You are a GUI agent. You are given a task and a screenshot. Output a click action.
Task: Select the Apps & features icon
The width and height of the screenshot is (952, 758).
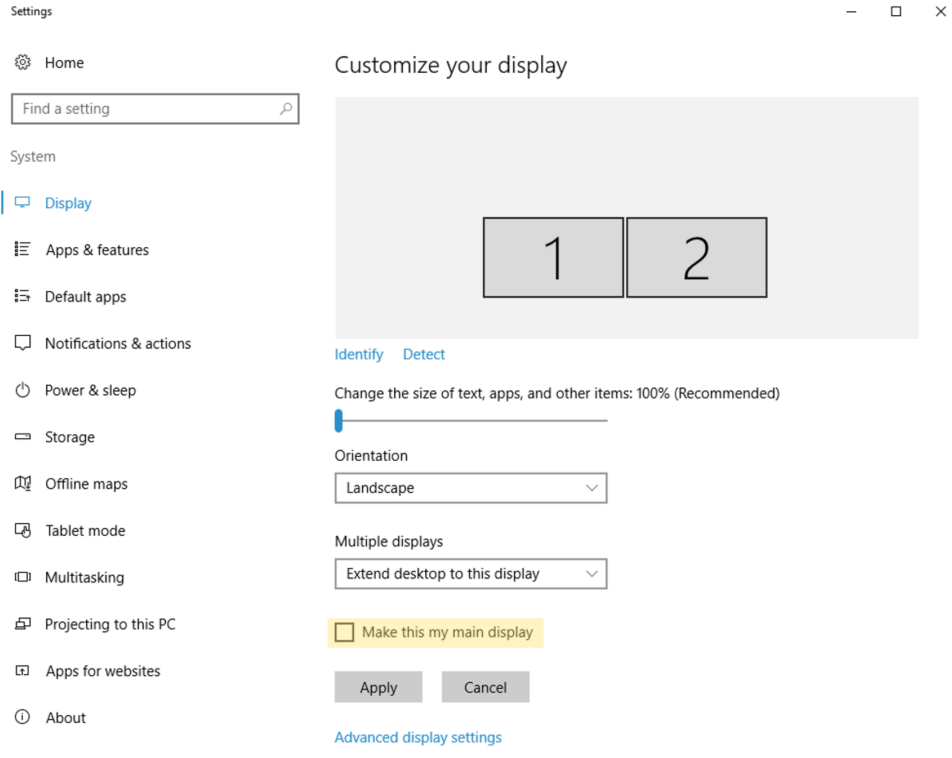click(x=22, y=249)
